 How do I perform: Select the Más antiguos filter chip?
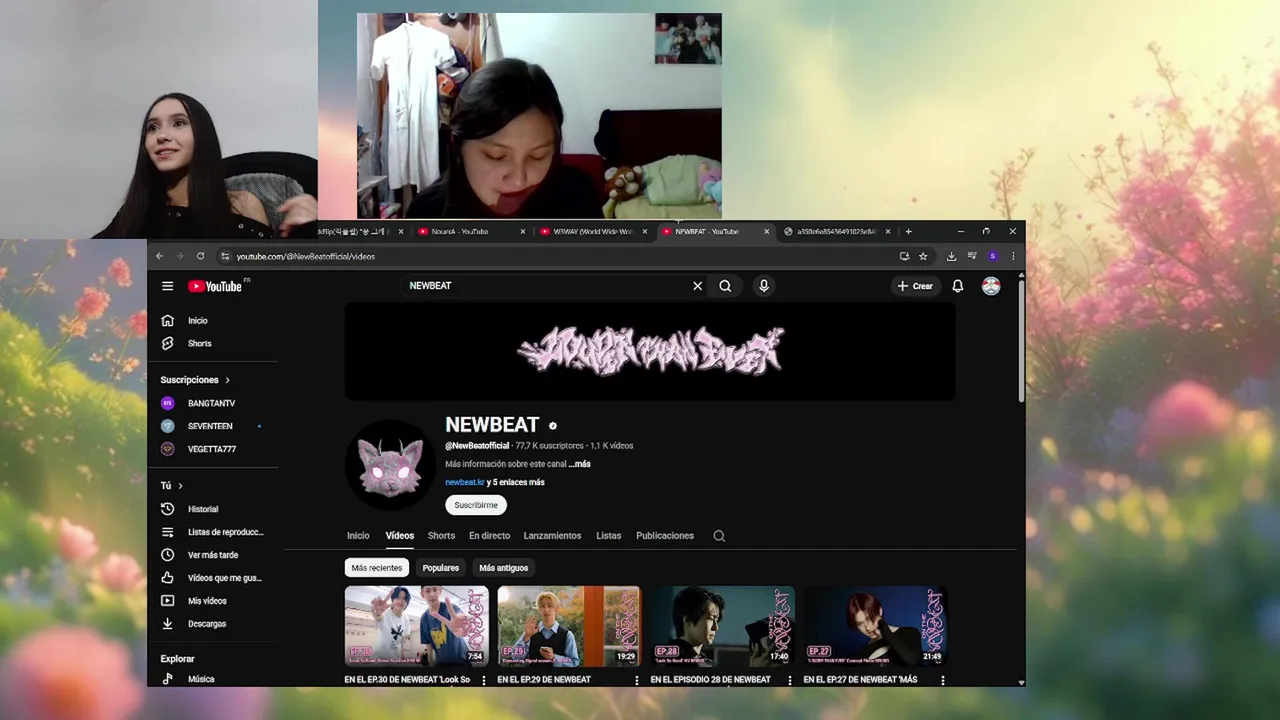click(x=503, y=568)
